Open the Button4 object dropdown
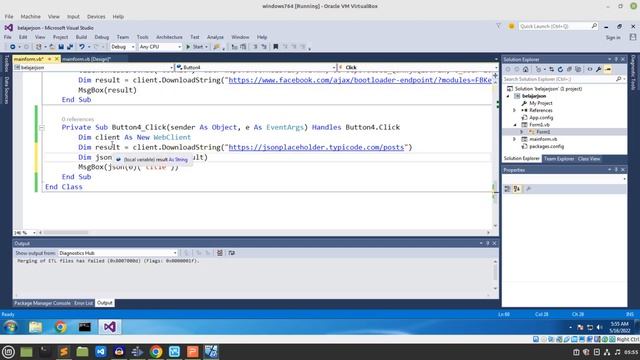The width and height of the screenshot is (640, 360). (x=256, y=67)
